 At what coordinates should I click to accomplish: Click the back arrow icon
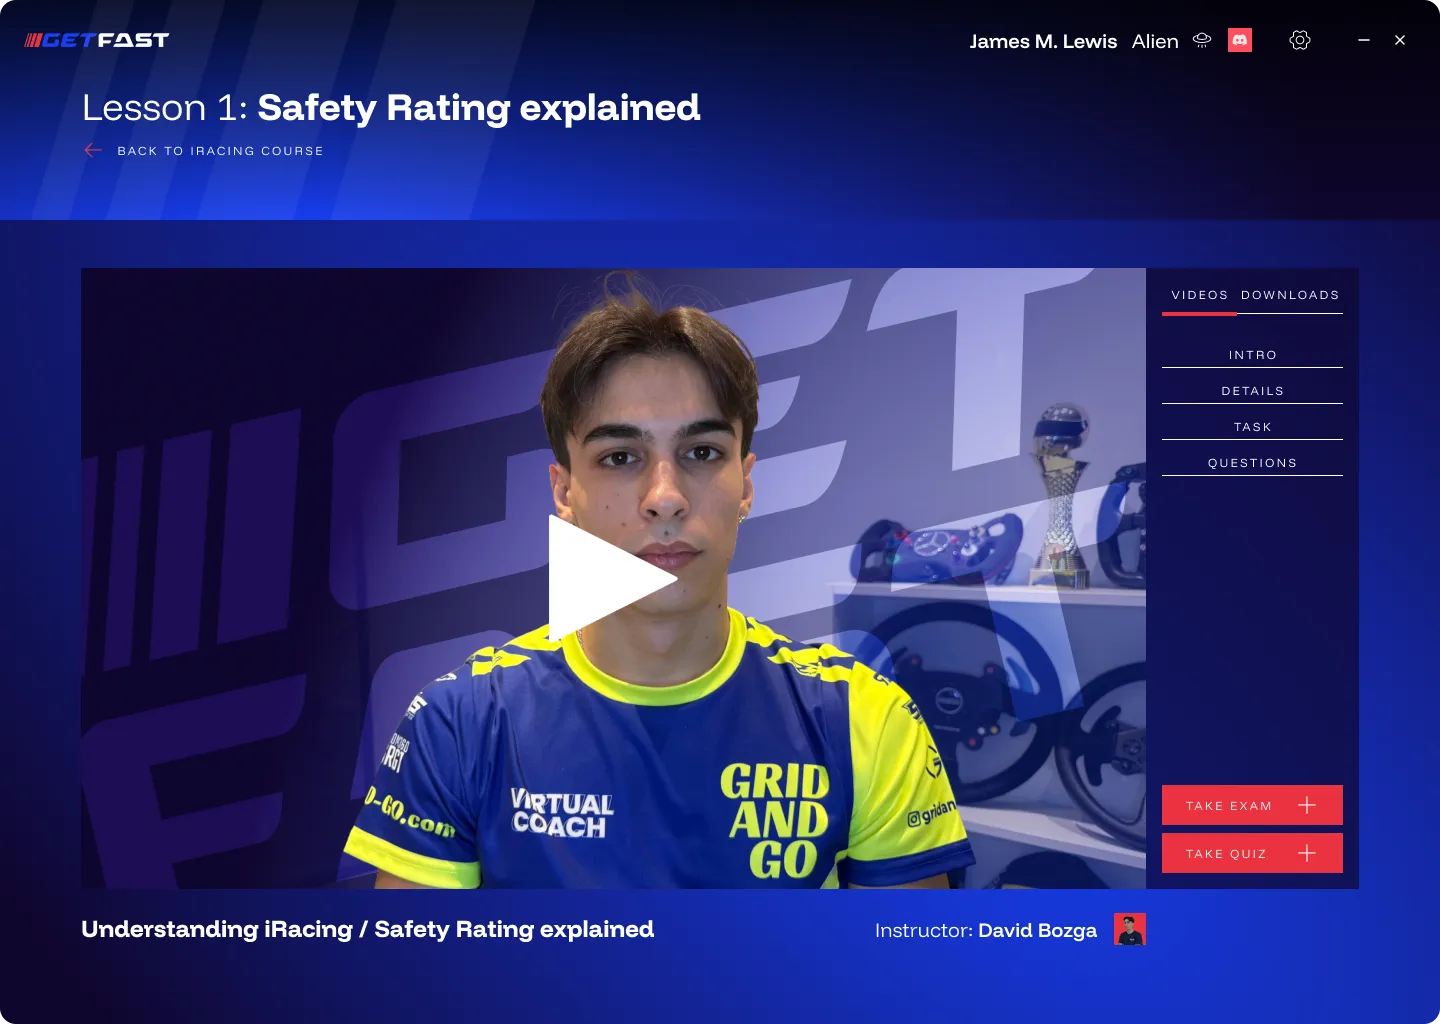(93, 150)
